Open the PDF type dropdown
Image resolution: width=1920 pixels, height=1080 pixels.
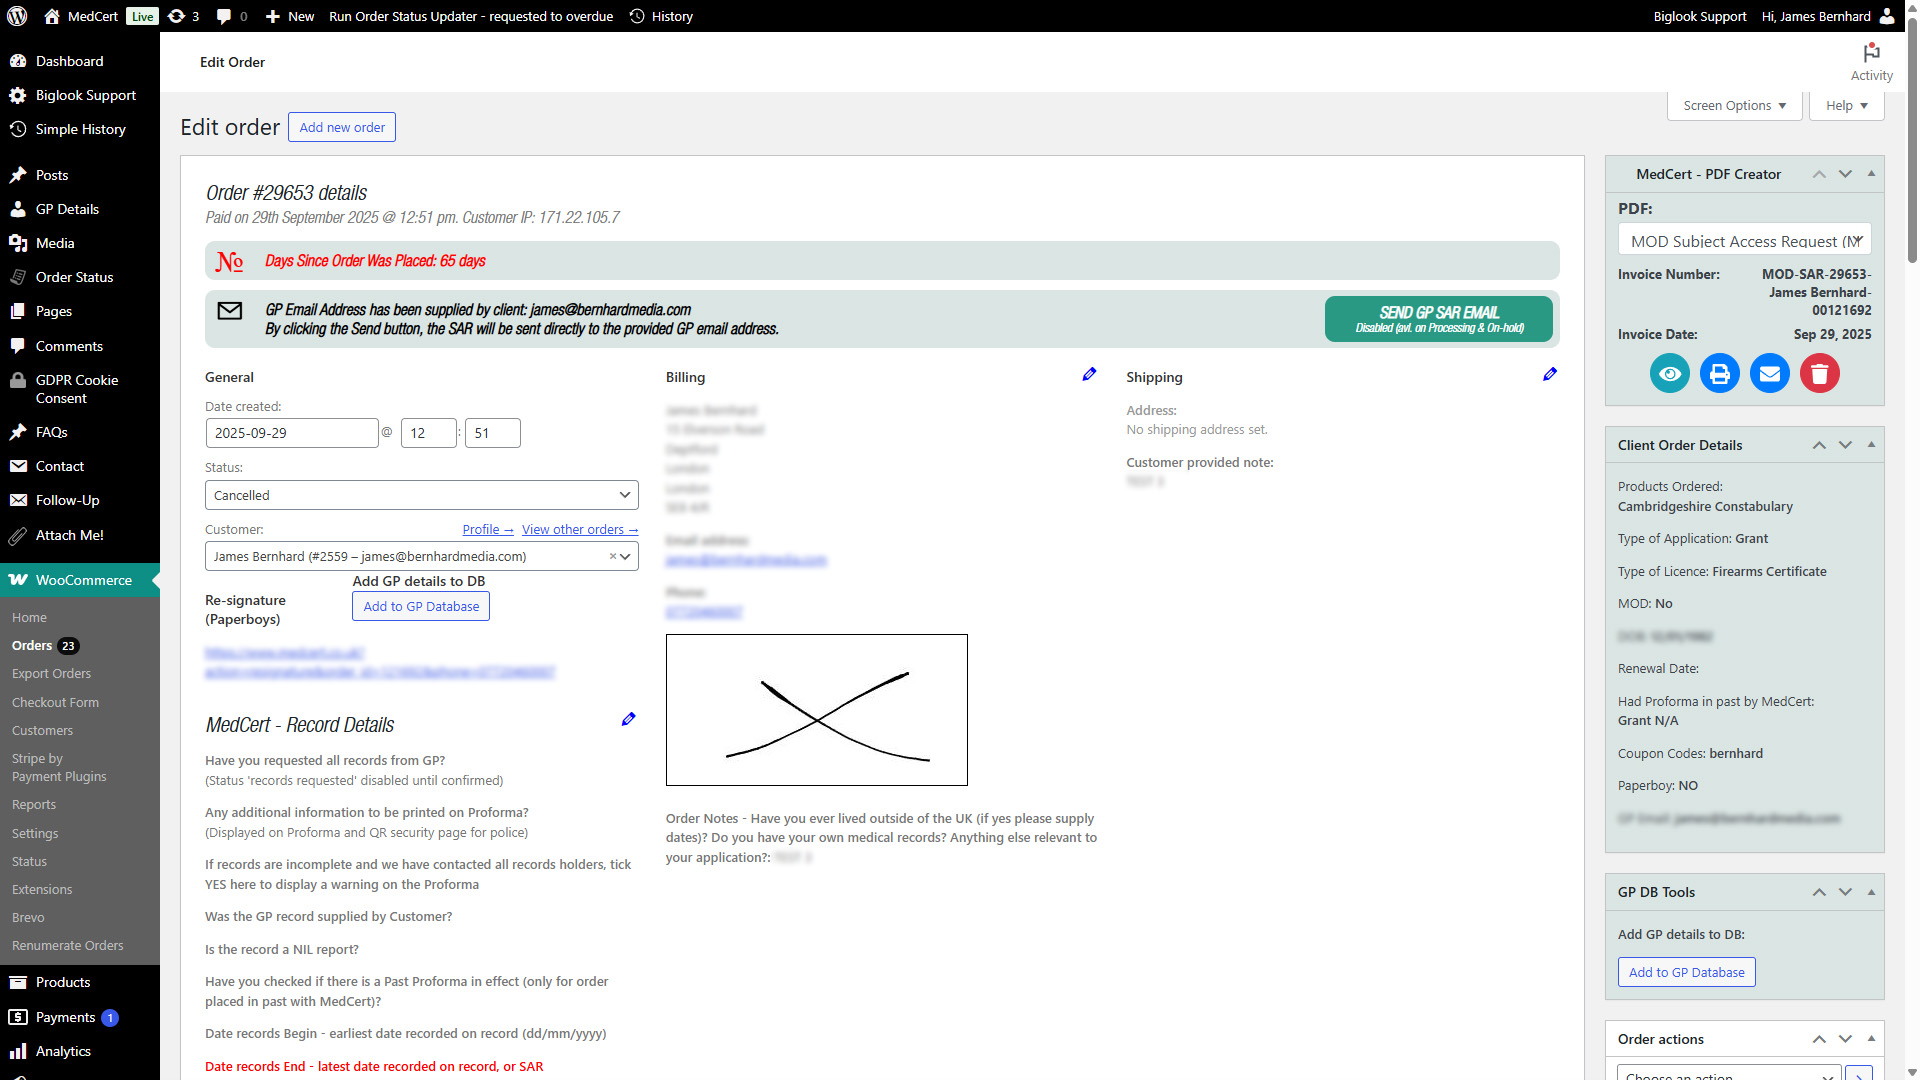(1744, 241)
